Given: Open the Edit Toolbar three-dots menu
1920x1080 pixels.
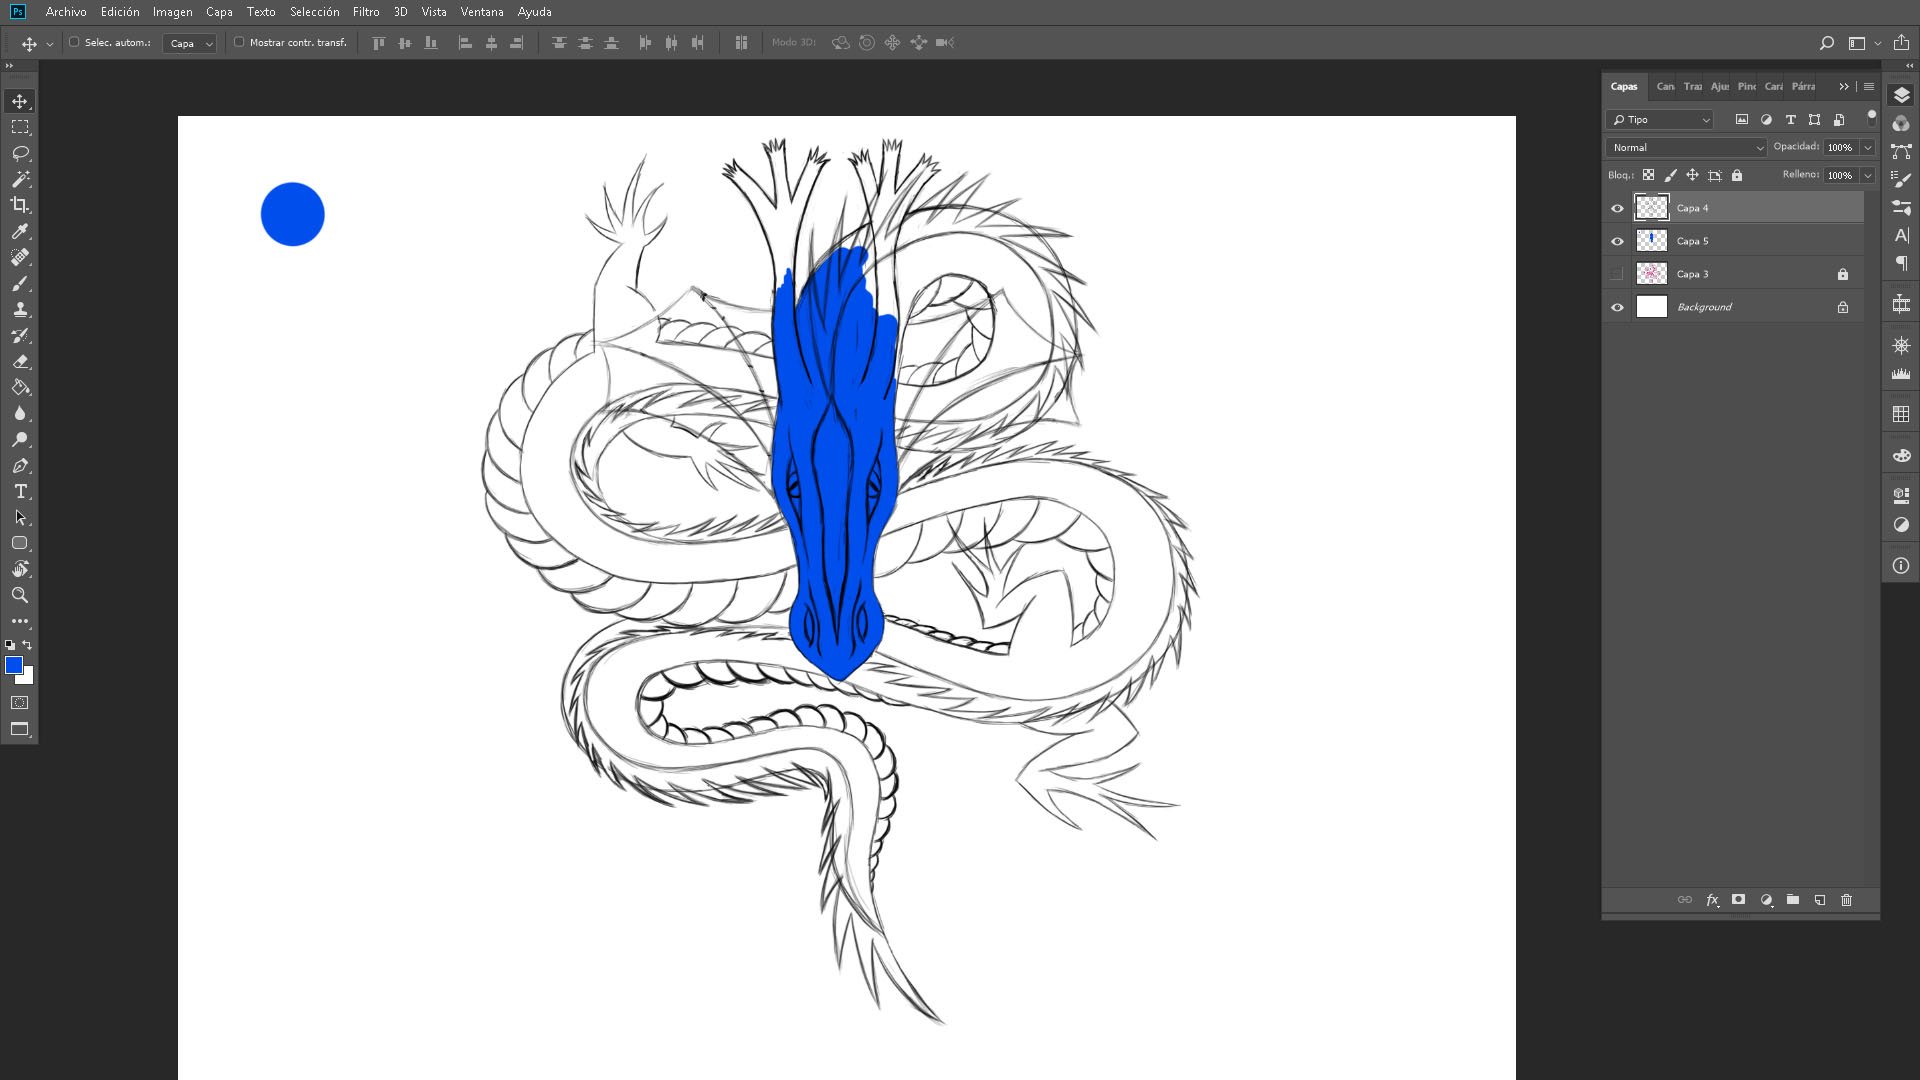Looking at the screenshot, I should [x=20, y=621].
